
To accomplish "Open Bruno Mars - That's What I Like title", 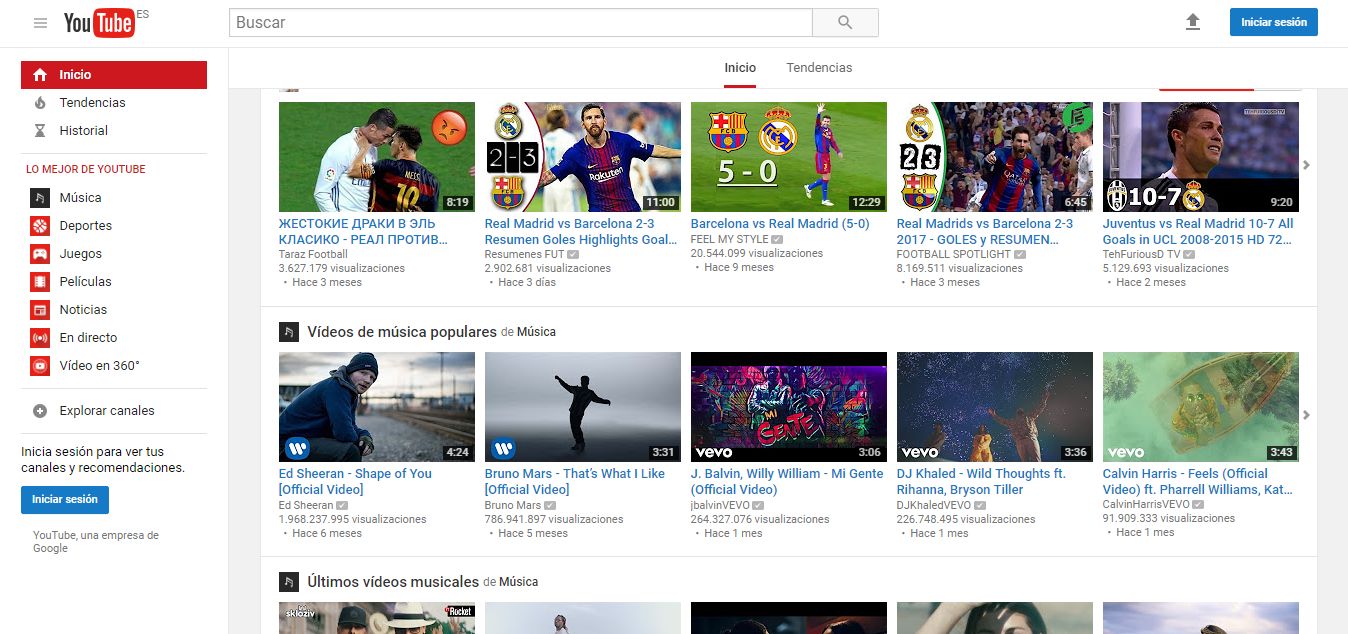I will point(575,482).
